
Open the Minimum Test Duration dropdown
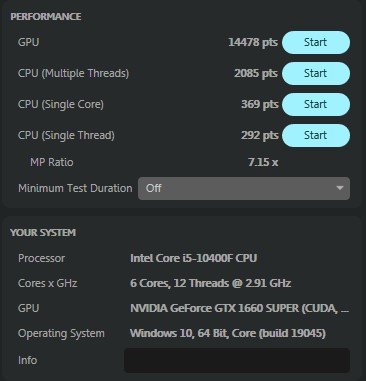coord(244,188)
